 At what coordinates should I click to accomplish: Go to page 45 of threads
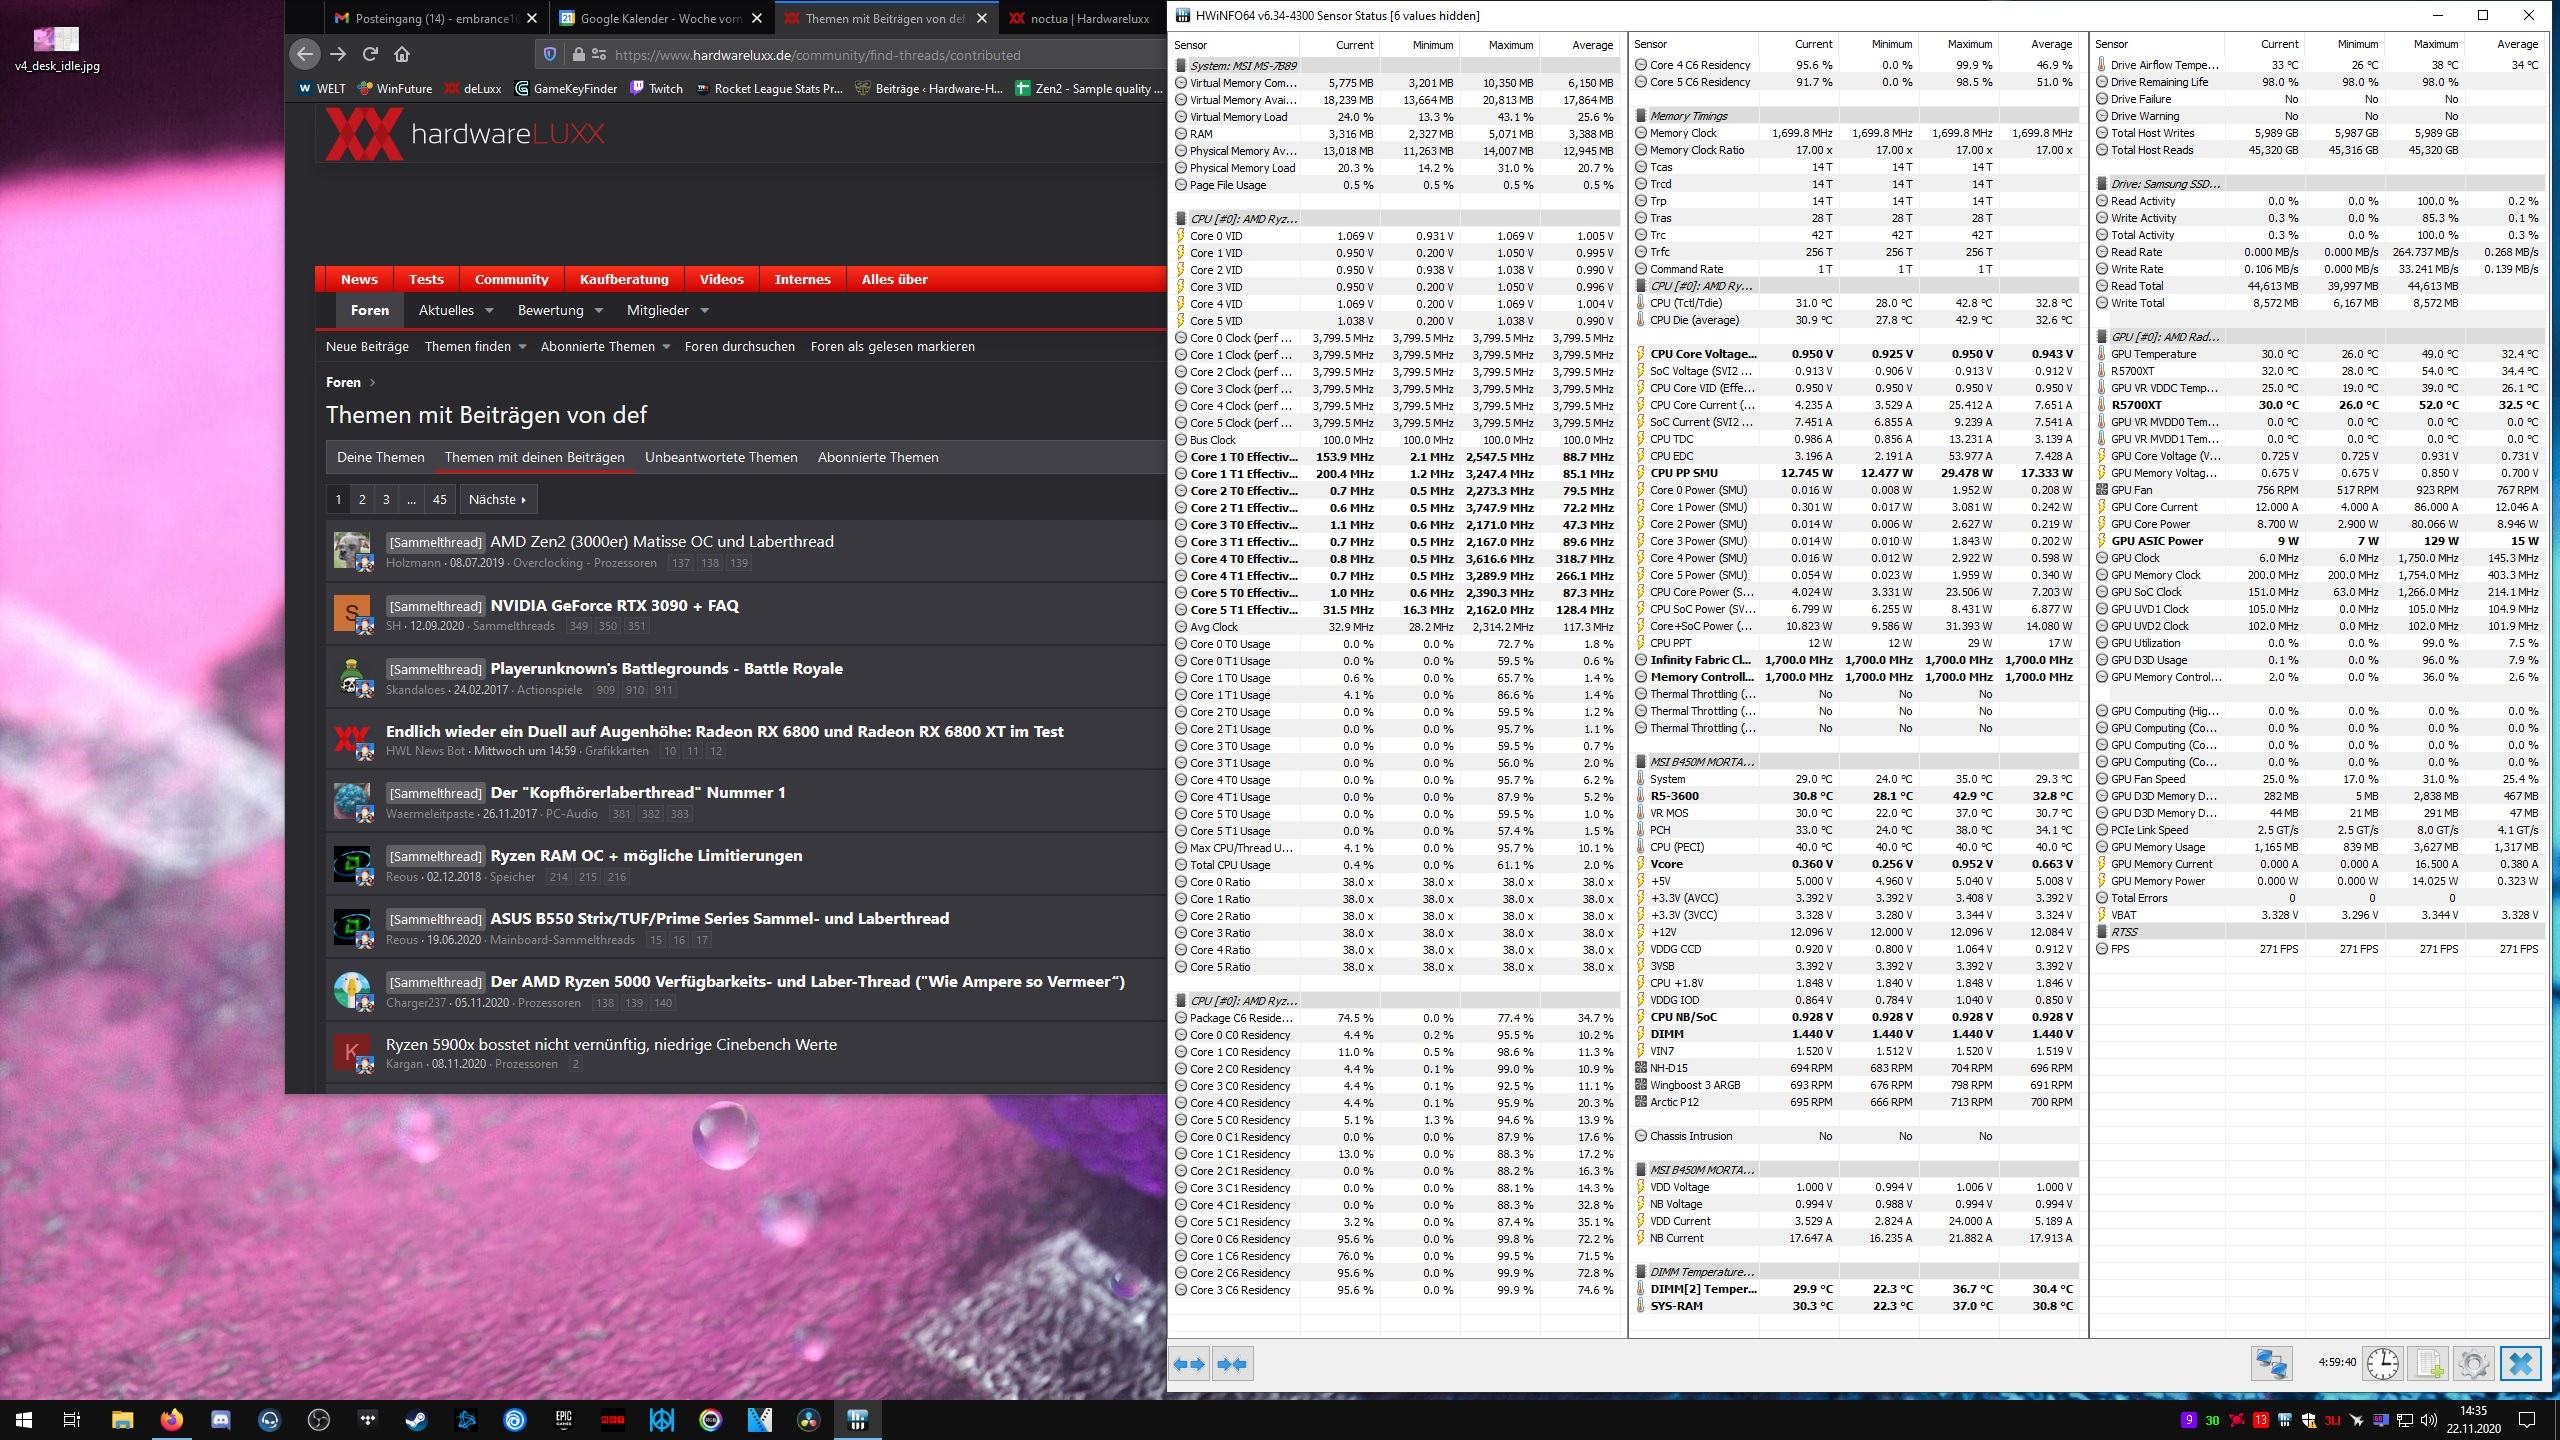tap(439, 499)
